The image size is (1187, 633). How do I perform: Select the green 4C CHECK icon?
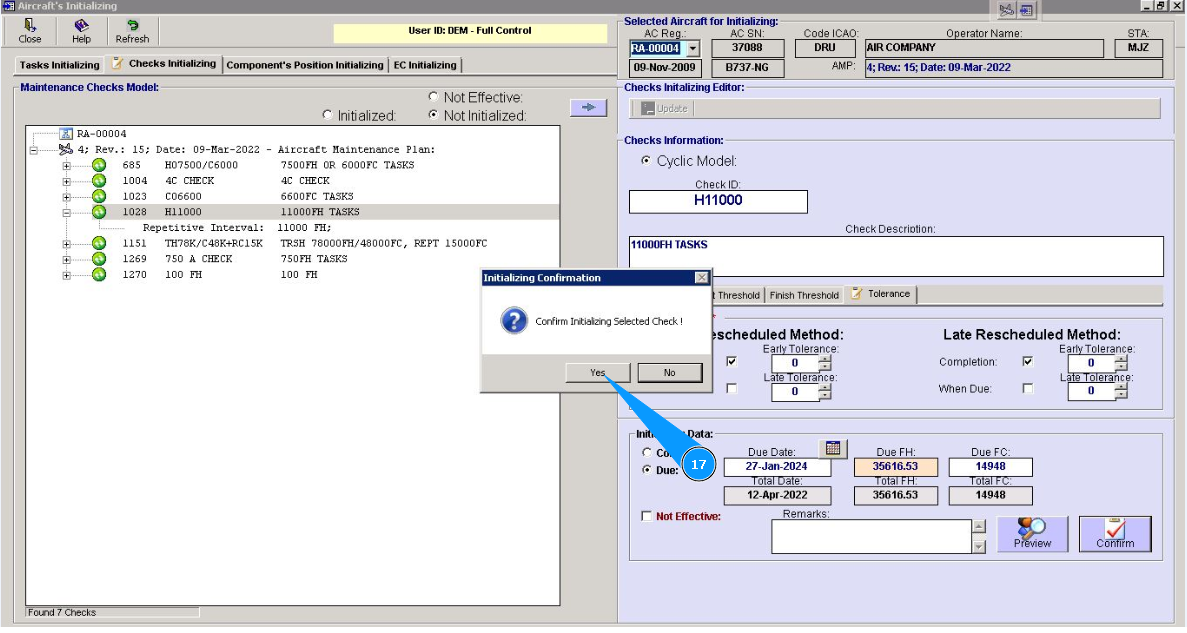coord(99,181)
